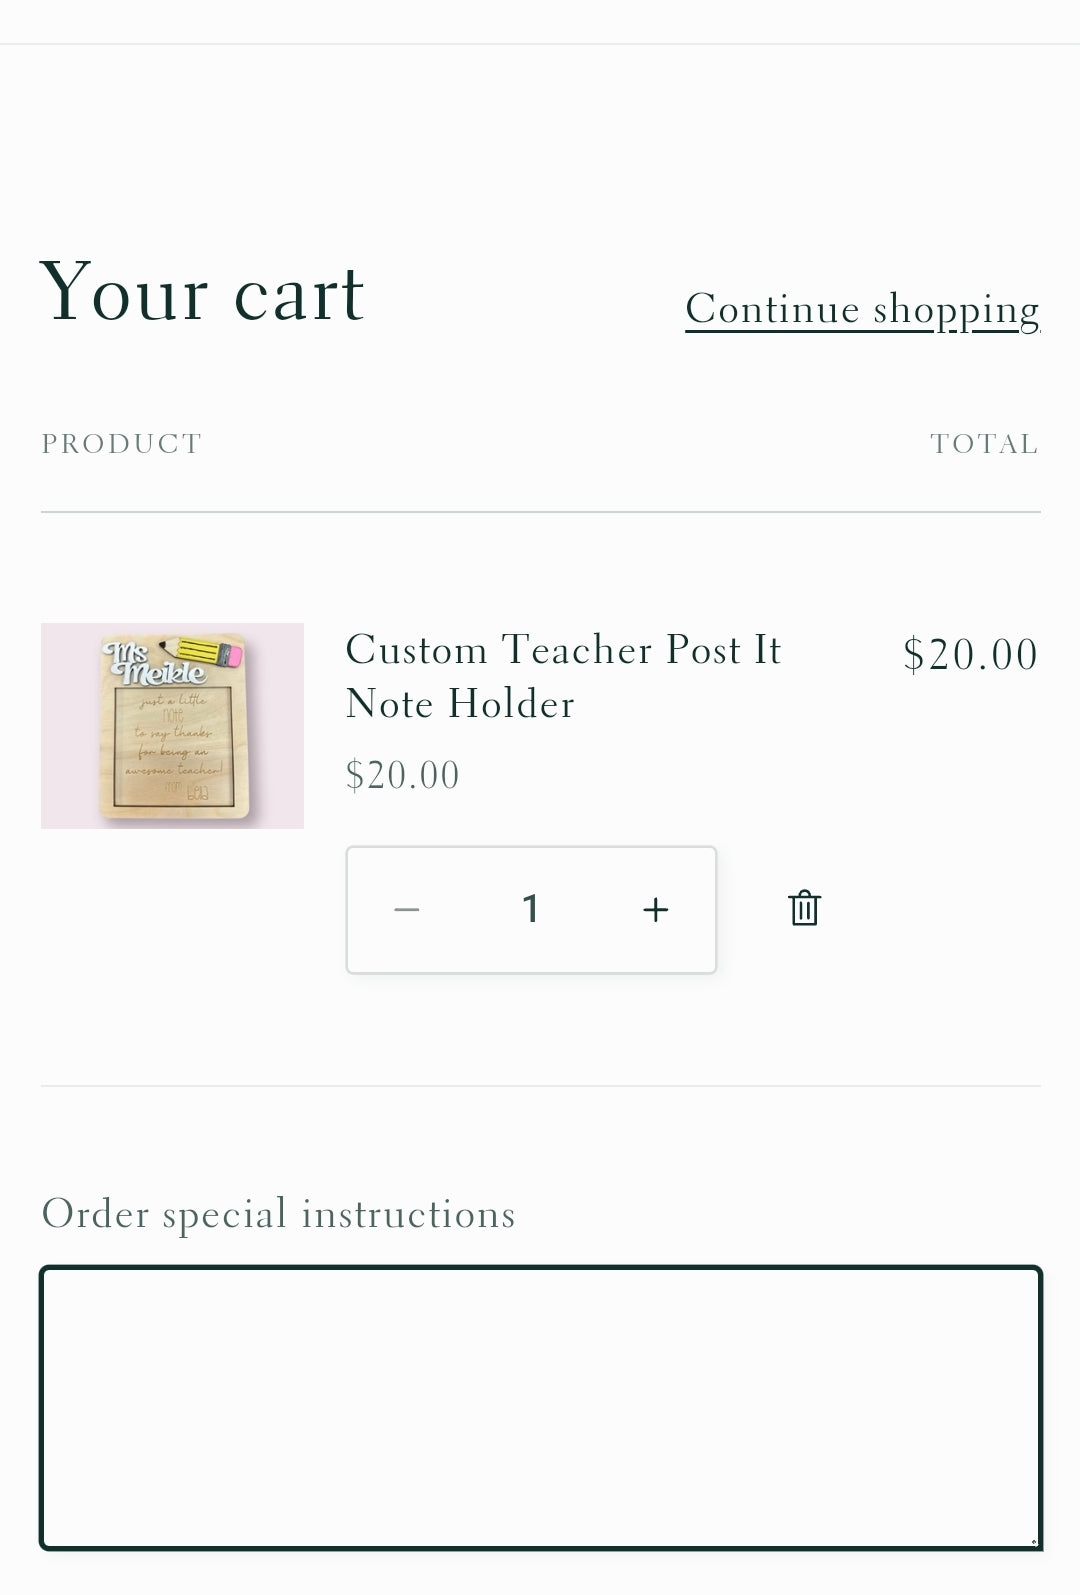The height and width of the screenshot is (1595, 1080).
Task: Select the PRODUCT column header
Action: coord(122,443)
